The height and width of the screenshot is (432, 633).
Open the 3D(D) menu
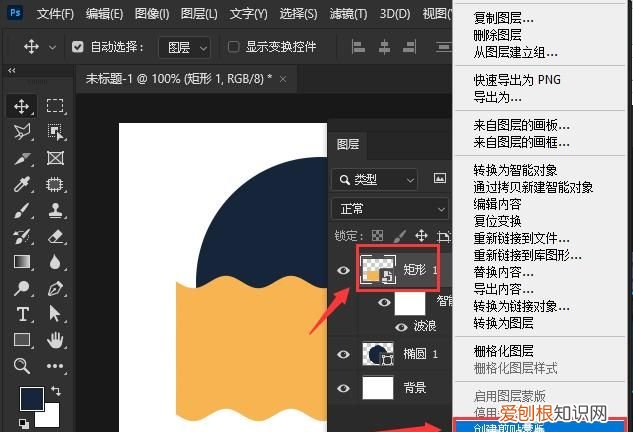pyautogui.click(x=394, y=14)
